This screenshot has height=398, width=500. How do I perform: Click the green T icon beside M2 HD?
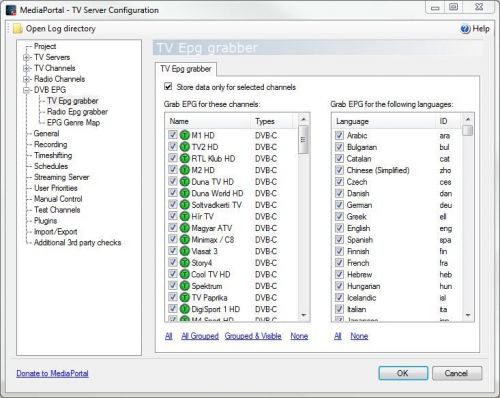pos(185,170)
